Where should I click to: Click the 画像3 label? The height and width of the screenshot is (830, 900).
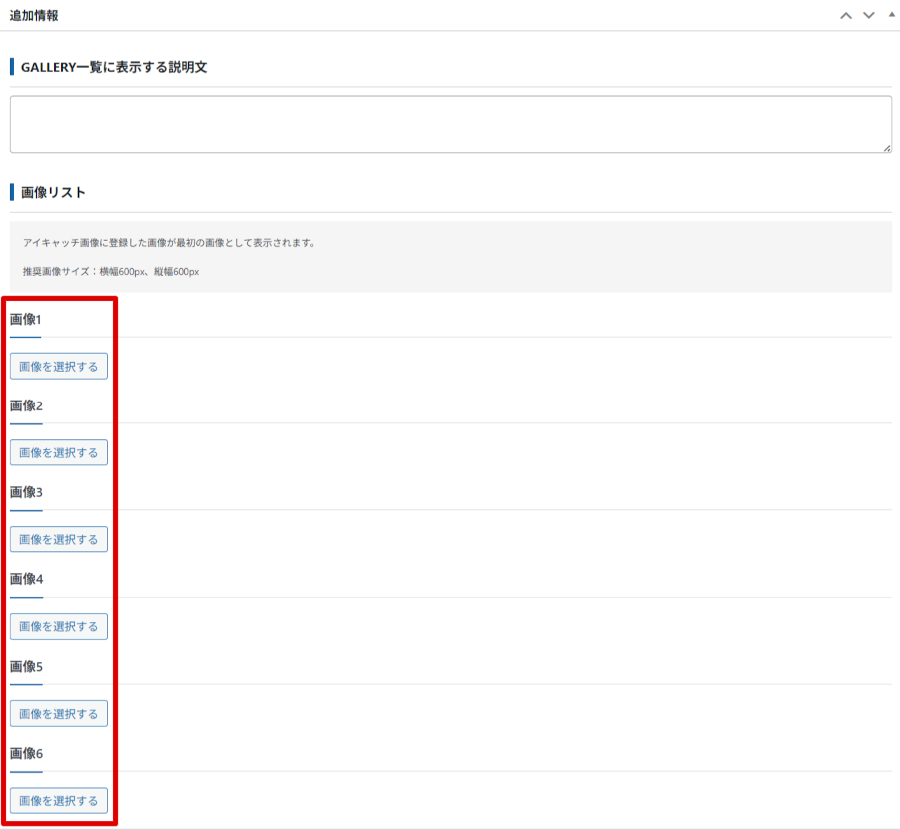pyautogui.click(x=26, y=492)
